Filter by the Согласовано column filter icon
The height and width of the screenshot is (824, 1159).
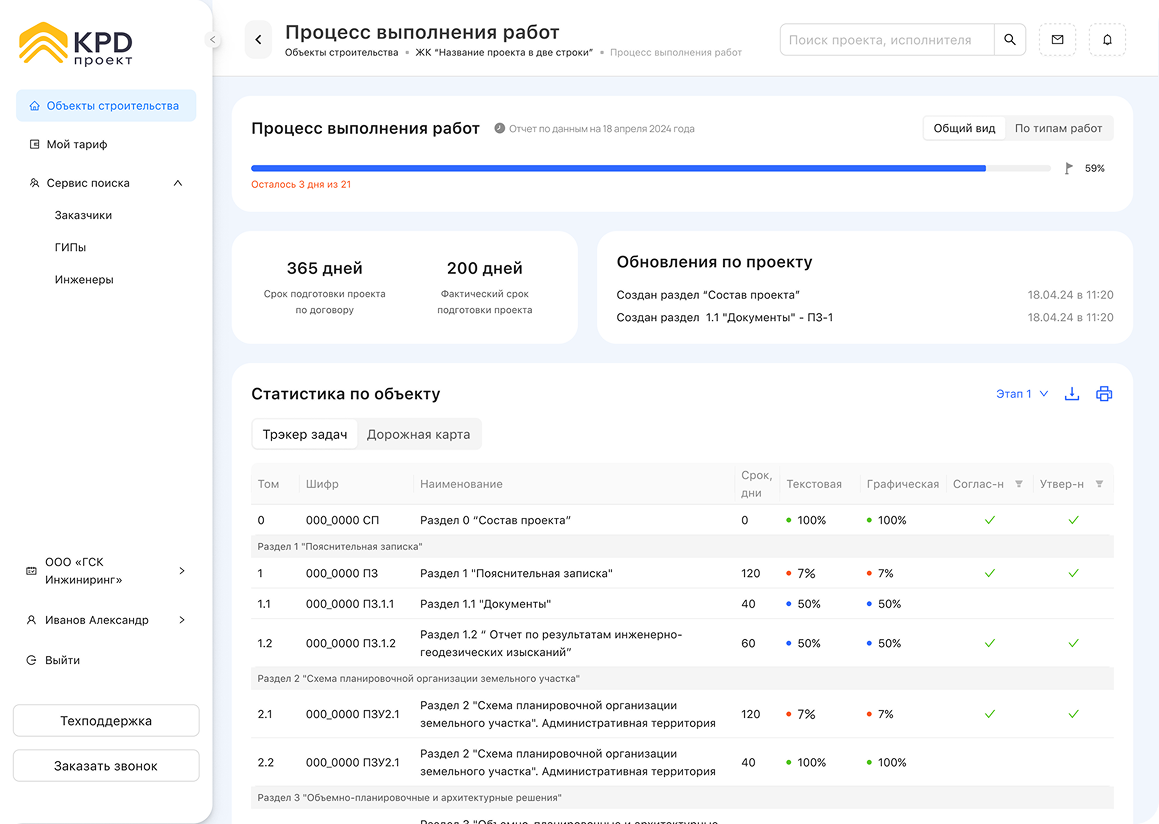[x=1019, y=484]
